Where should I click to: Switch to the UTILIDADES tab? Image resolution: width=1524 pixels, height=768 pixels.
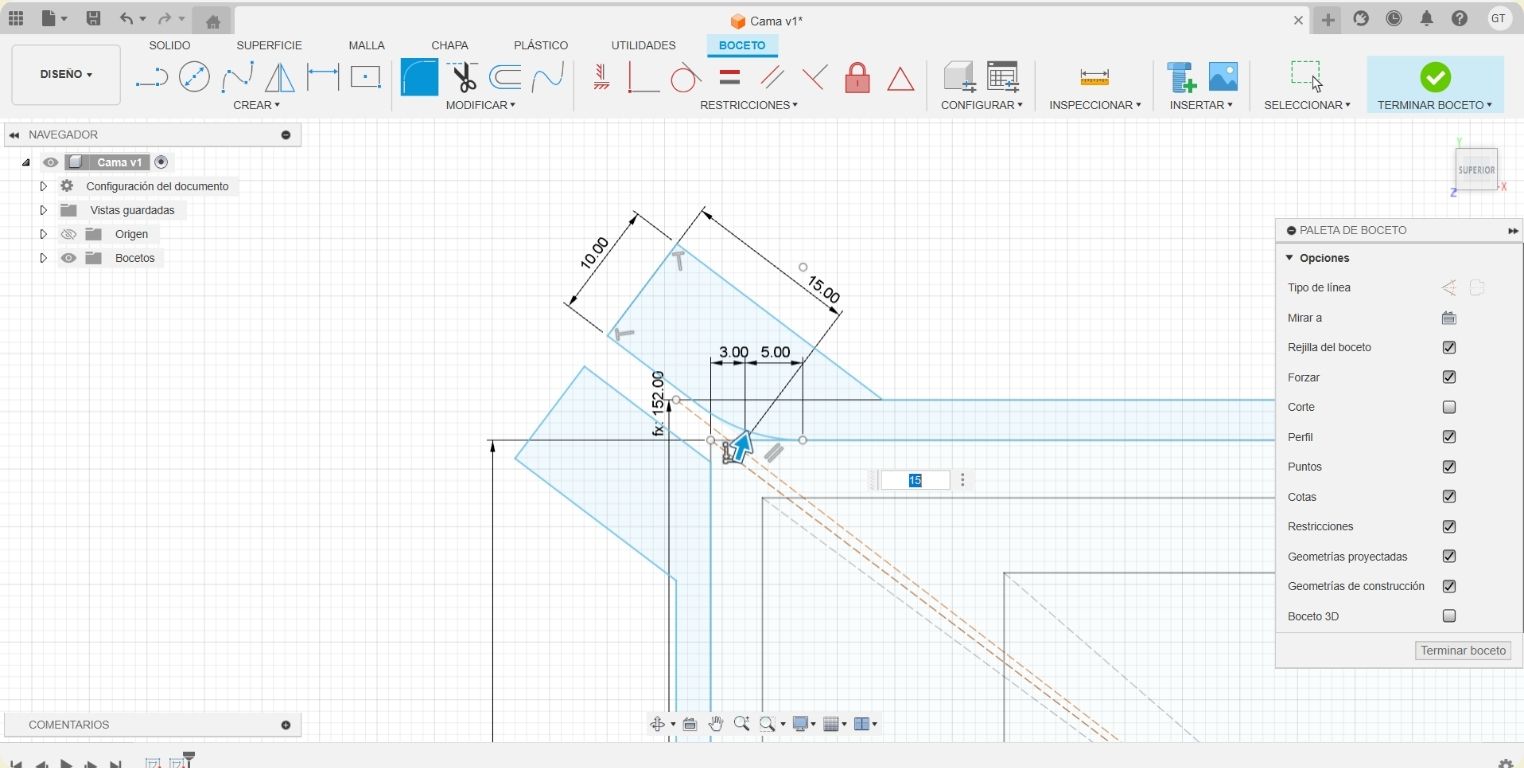pos(643,45)
